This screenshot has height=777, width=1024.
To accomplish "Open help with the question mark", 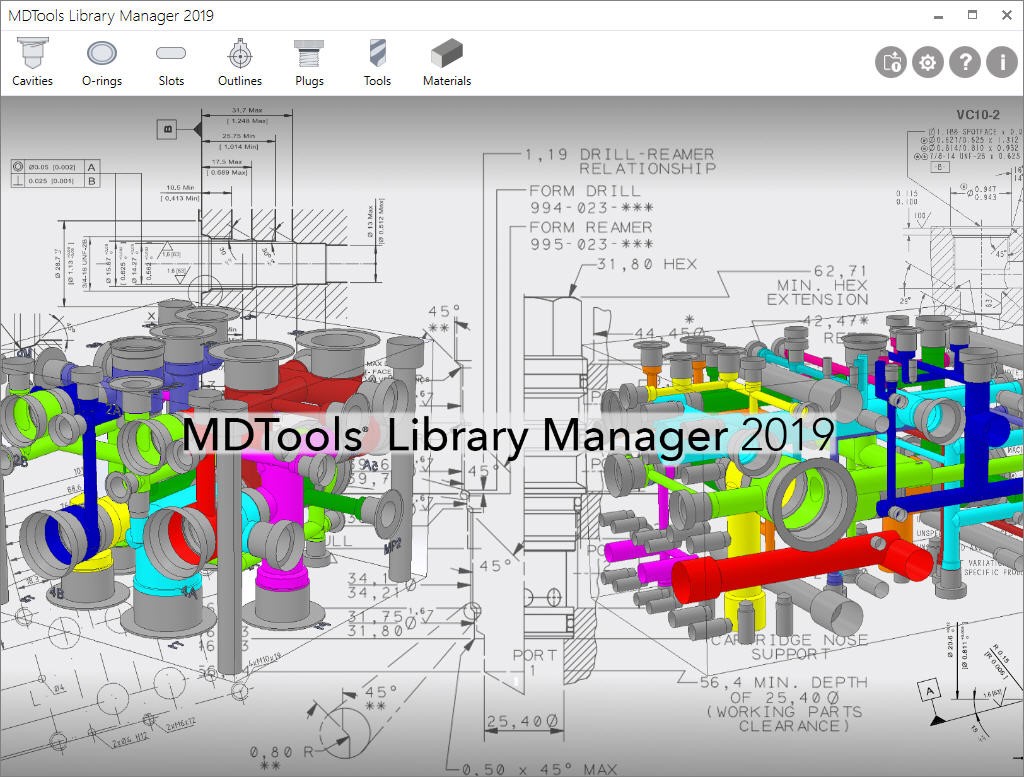I will coord(965,63).
